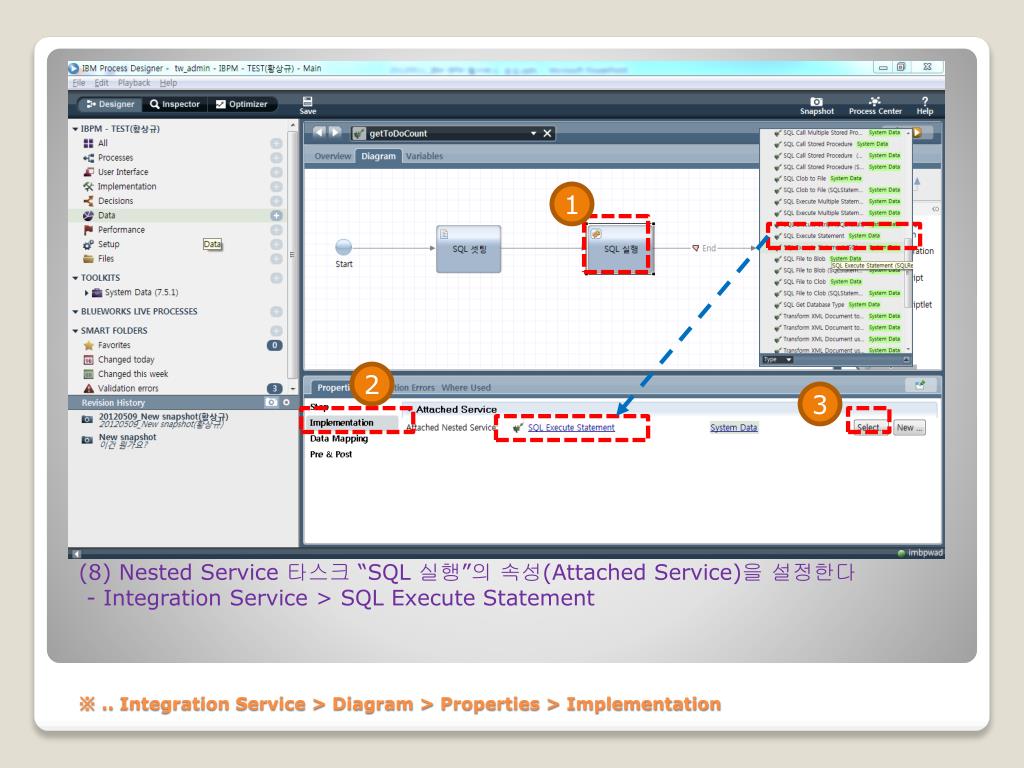Open the getToDoCount editor dropdown arrow

coord(534,133)
